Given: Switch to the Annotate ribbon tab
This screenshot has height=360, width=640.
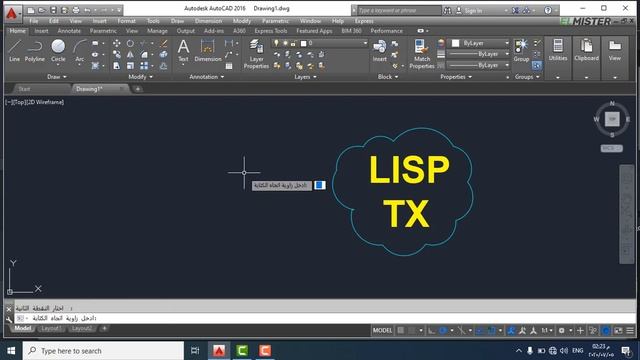Looking at the screenshot, I should (69, 31).
